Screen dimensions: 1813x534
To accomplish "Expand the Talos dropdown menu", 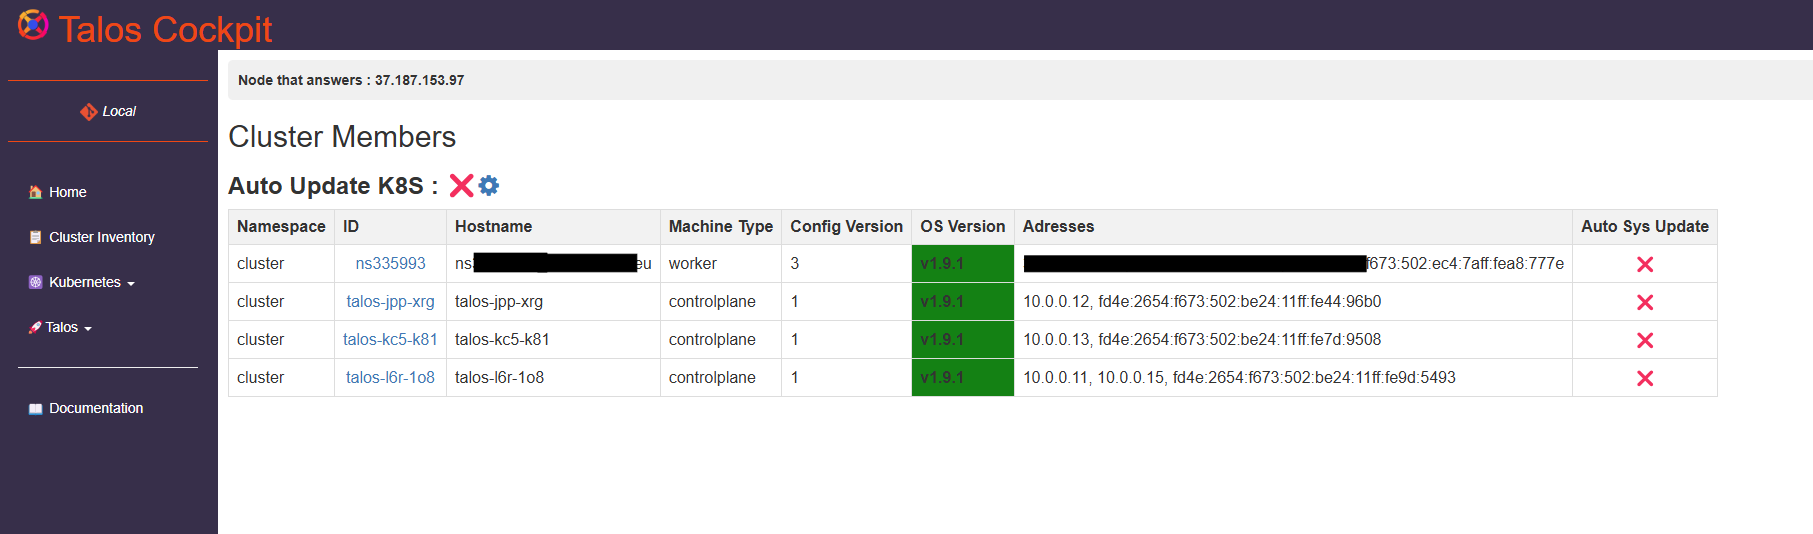I will (x=69, y=327).
